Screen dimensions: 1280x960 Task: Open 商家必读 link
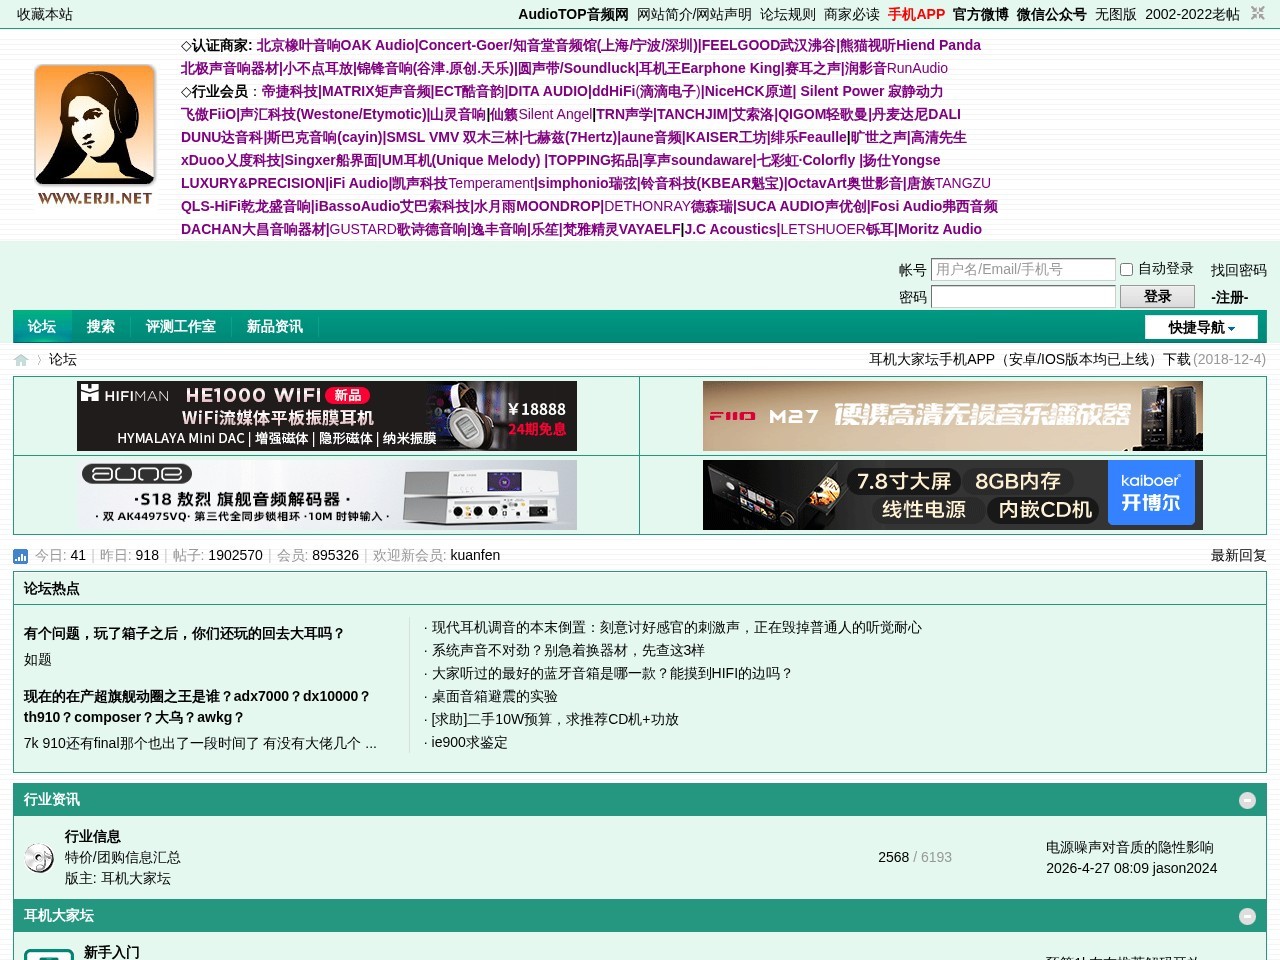tap(851, 14)
